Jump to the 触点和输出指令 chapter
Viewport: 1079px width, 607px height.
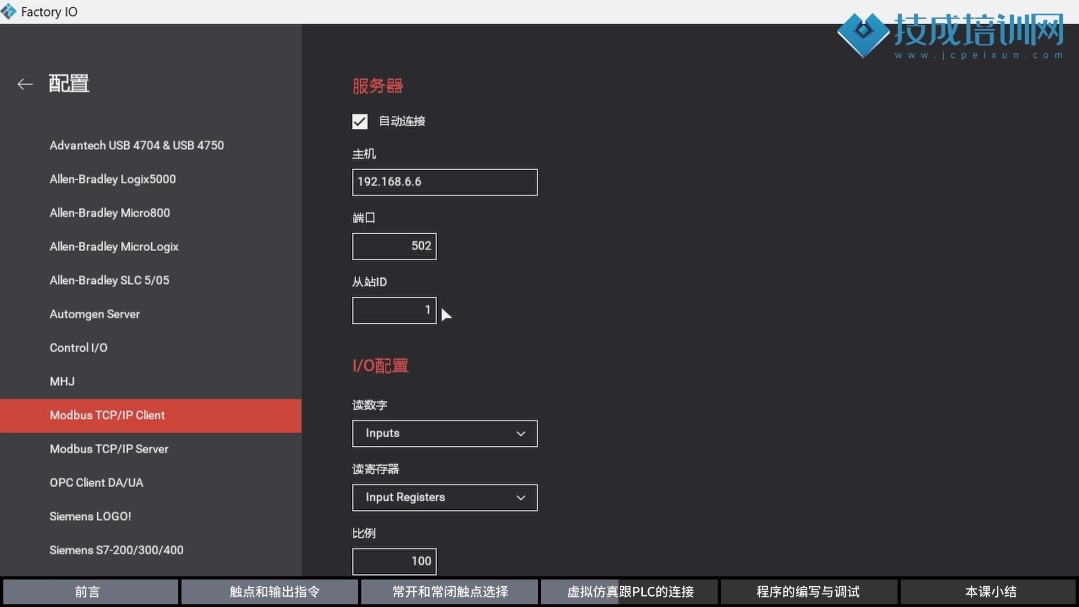point(270,592)
